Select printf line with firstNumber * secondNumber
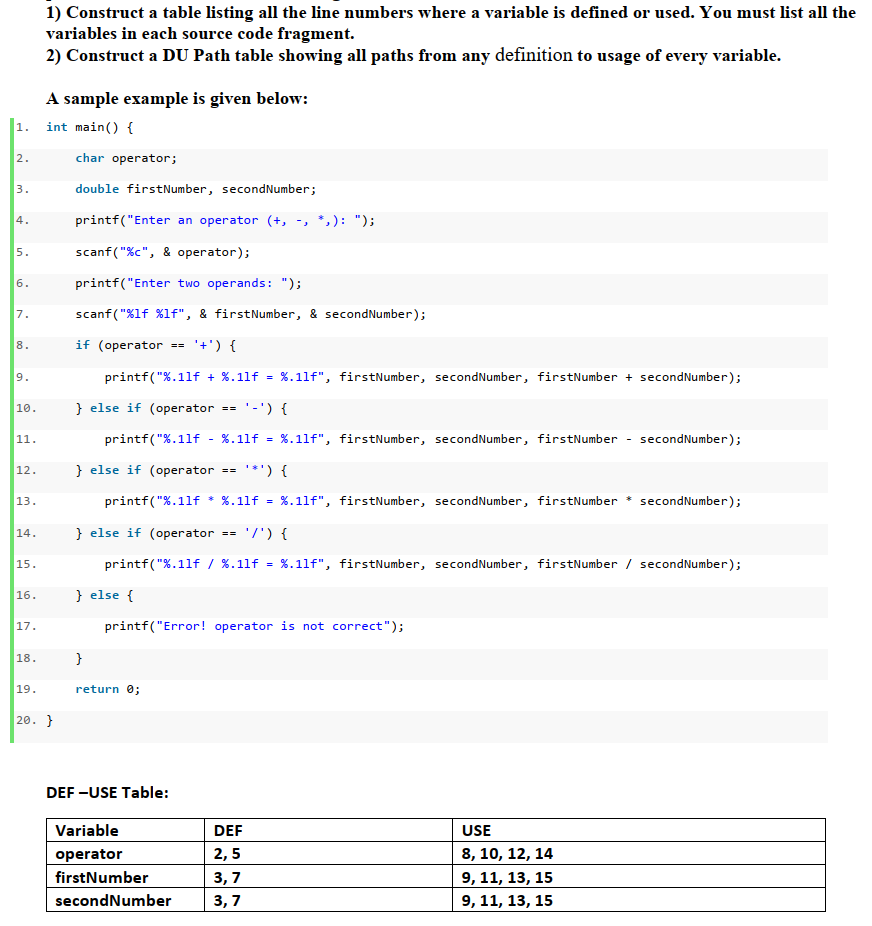 [423, 501]
